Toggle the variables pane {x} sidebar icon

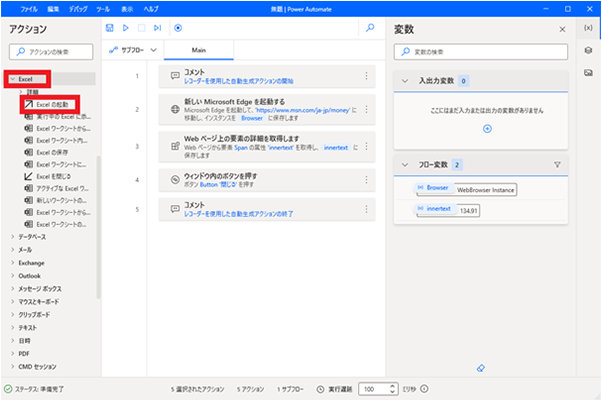click(588, 28)
